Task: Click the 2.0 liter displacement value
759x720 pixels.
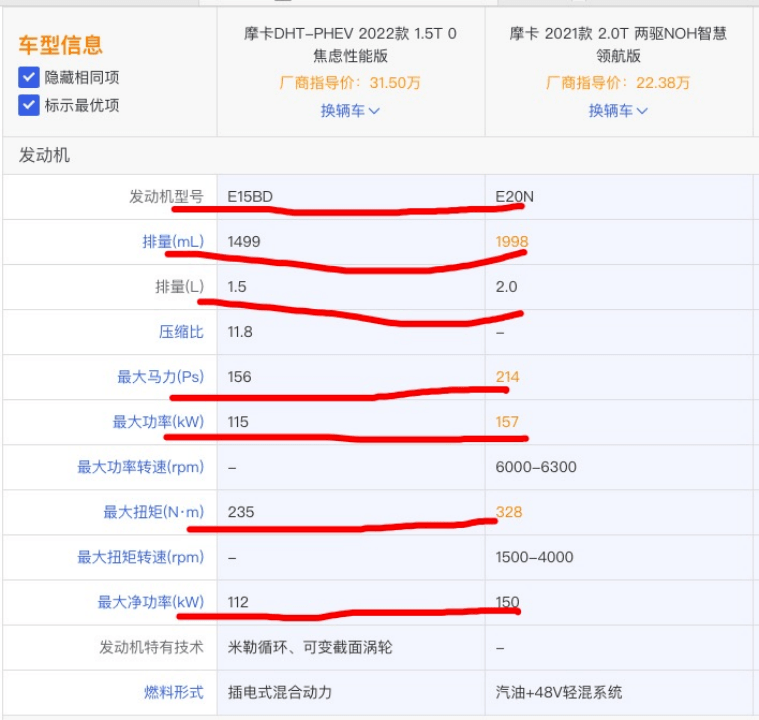Action: 506,287
